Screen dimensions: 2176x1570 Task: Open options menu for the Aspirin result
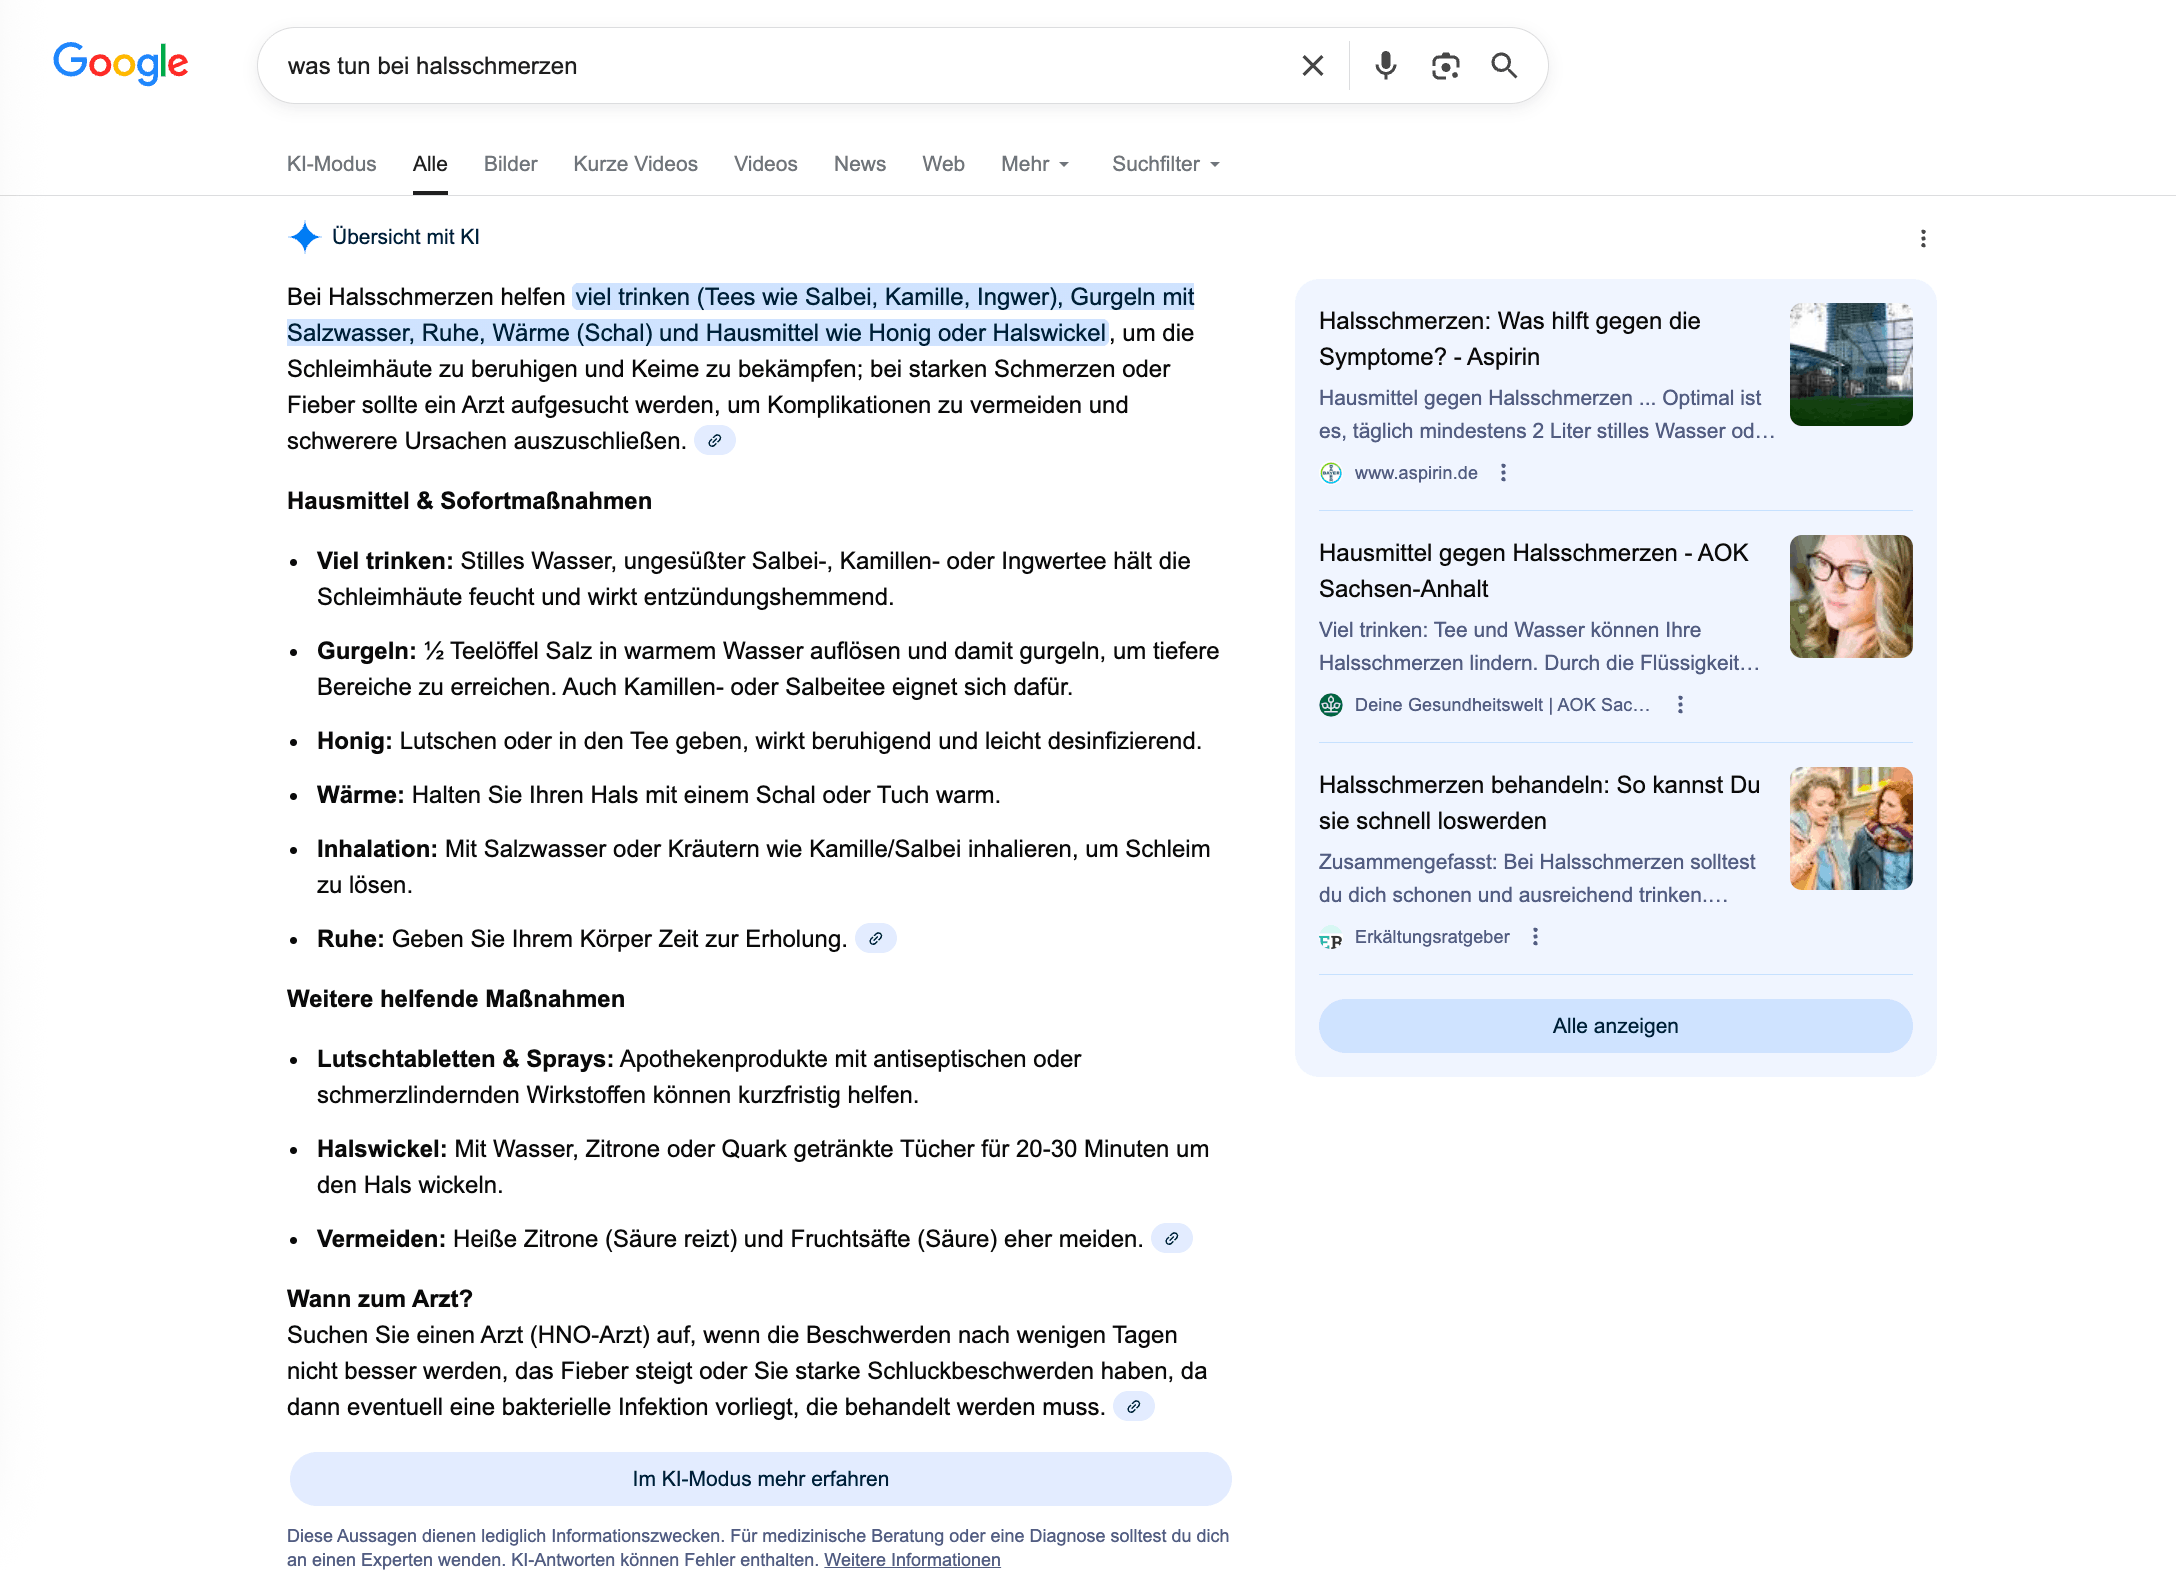click(1503, 473)
